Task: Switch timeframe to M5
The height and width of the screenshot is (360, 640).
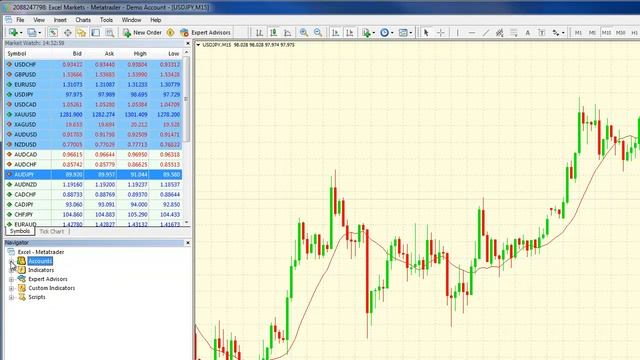Action: pyautogui.click(x=592, y=32)
